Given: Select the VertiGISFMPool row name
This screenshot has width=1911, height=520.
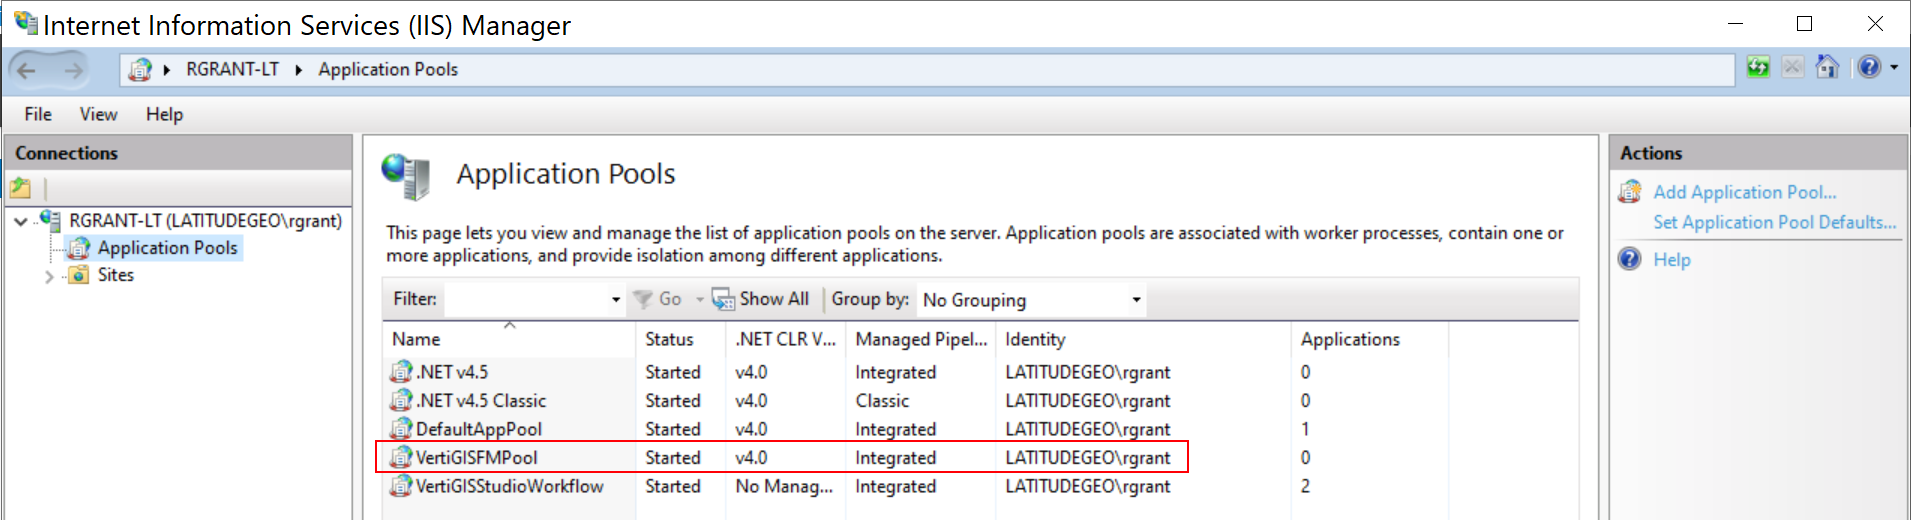Looking at the screenshot, I should click(477, 458).
